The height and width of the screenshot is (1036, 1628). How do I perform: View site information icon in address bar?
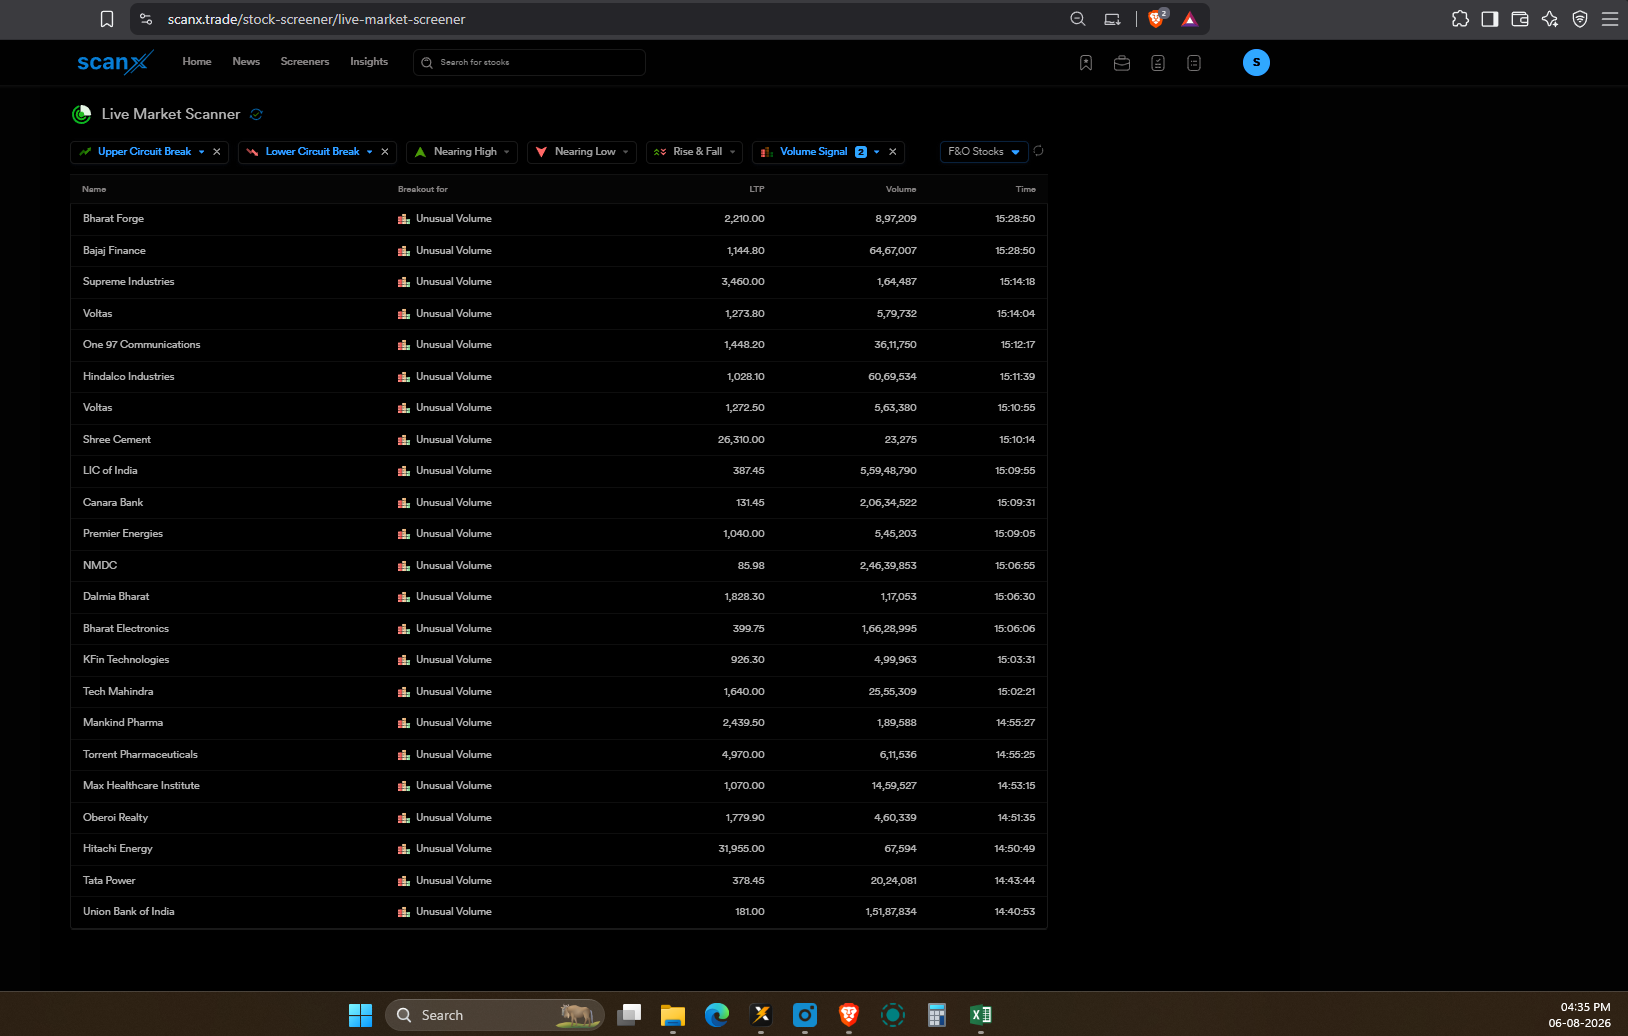[146, 19]
